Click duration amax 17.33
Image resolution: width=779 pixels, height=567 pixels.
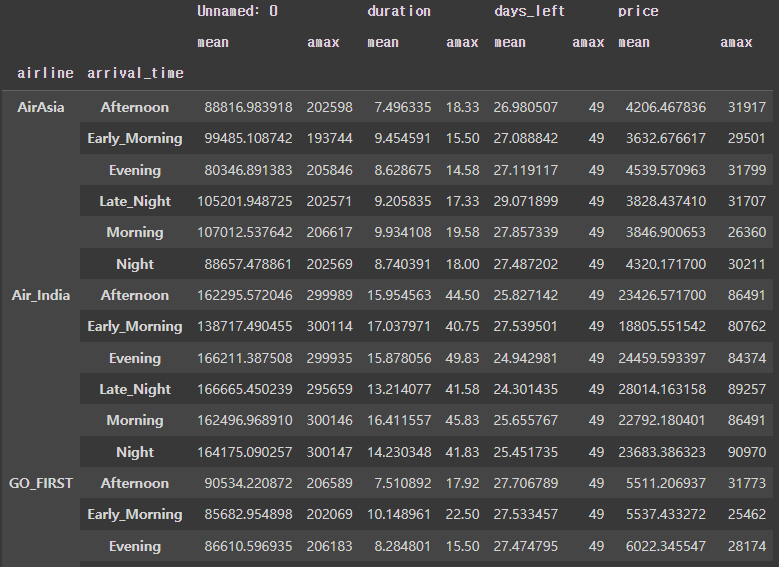click(463, 201)
